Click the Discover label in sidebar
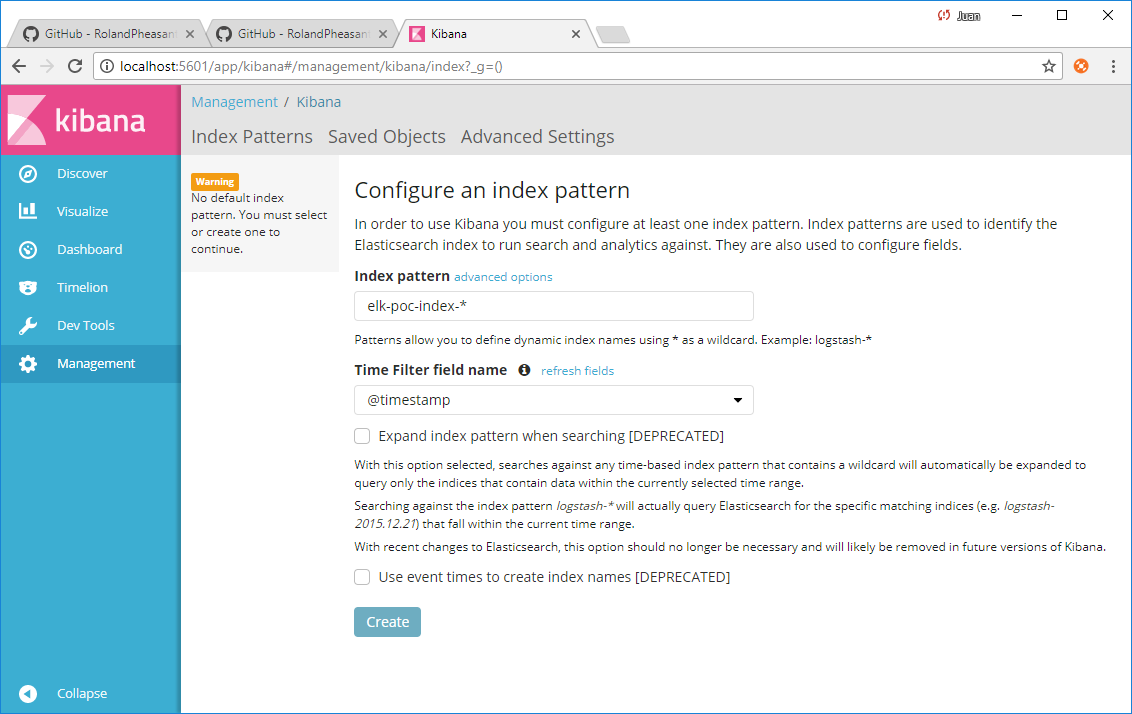Viewport: 1132px width, 714px height. click(82, 173)
